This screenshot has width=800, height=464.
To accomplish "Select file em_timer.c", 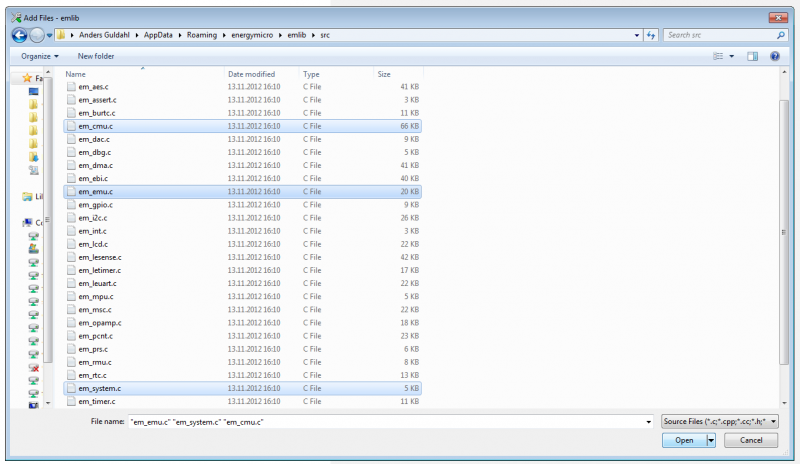I will [x=242, y=401].
